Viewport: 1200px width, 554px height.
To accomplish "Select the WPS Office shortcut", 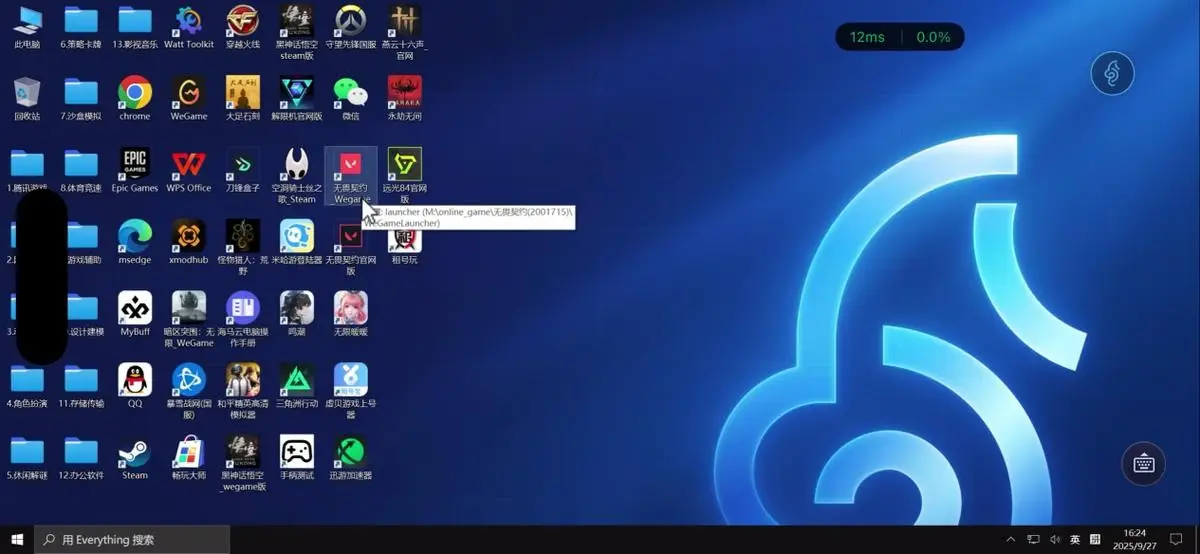I will coord(189,165).
